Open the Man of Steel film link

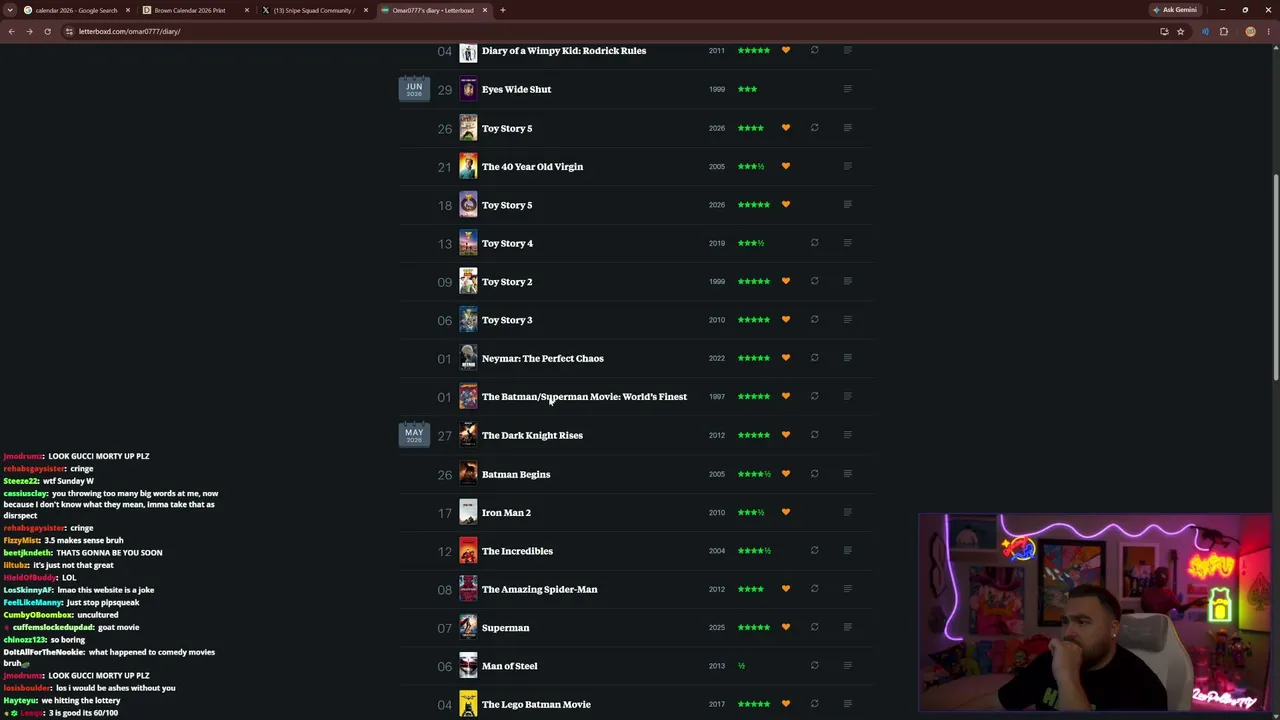click(x=509, y=666)
